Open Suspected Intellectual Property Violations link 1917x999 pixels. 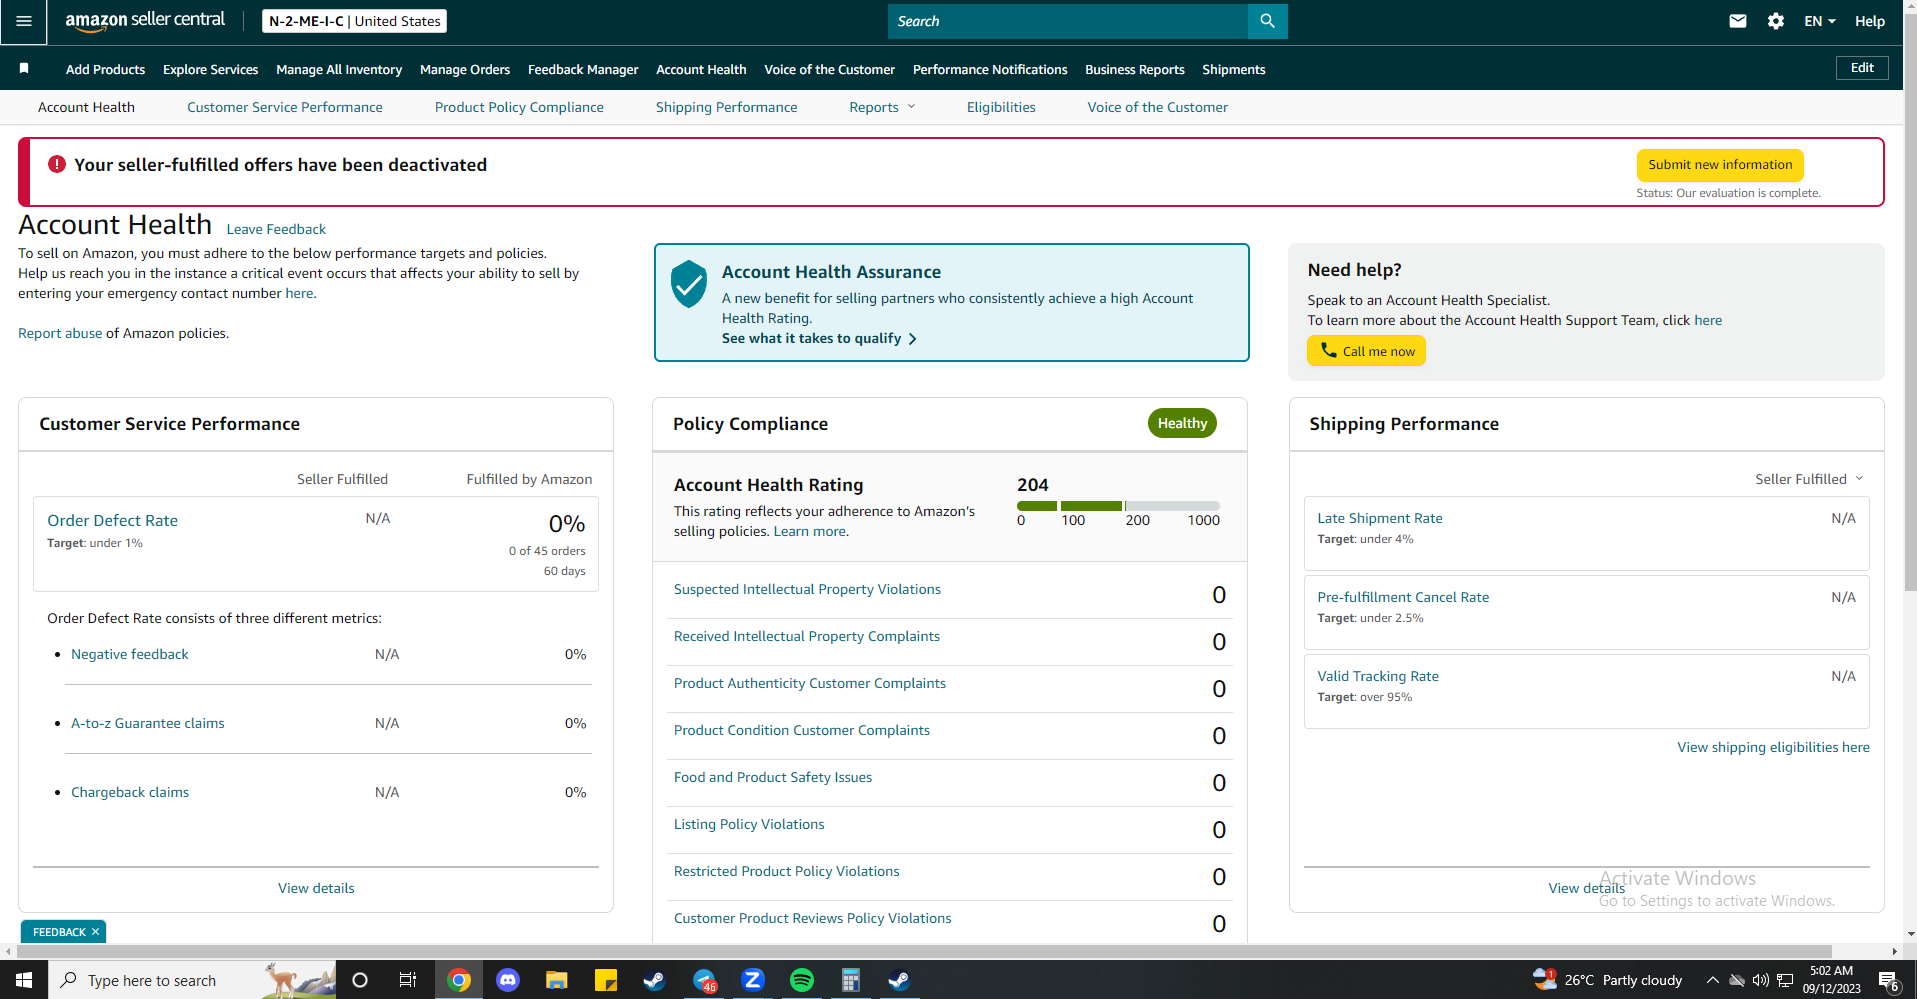(x=807, y=589)
